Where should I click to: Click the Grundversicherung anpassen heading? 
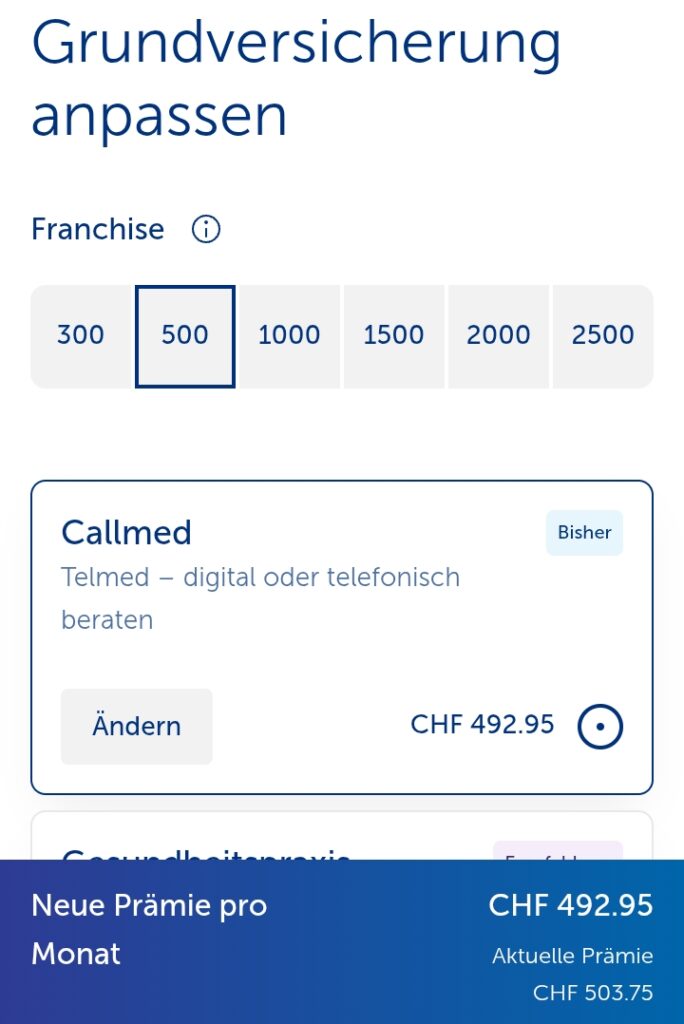[296, 78]
